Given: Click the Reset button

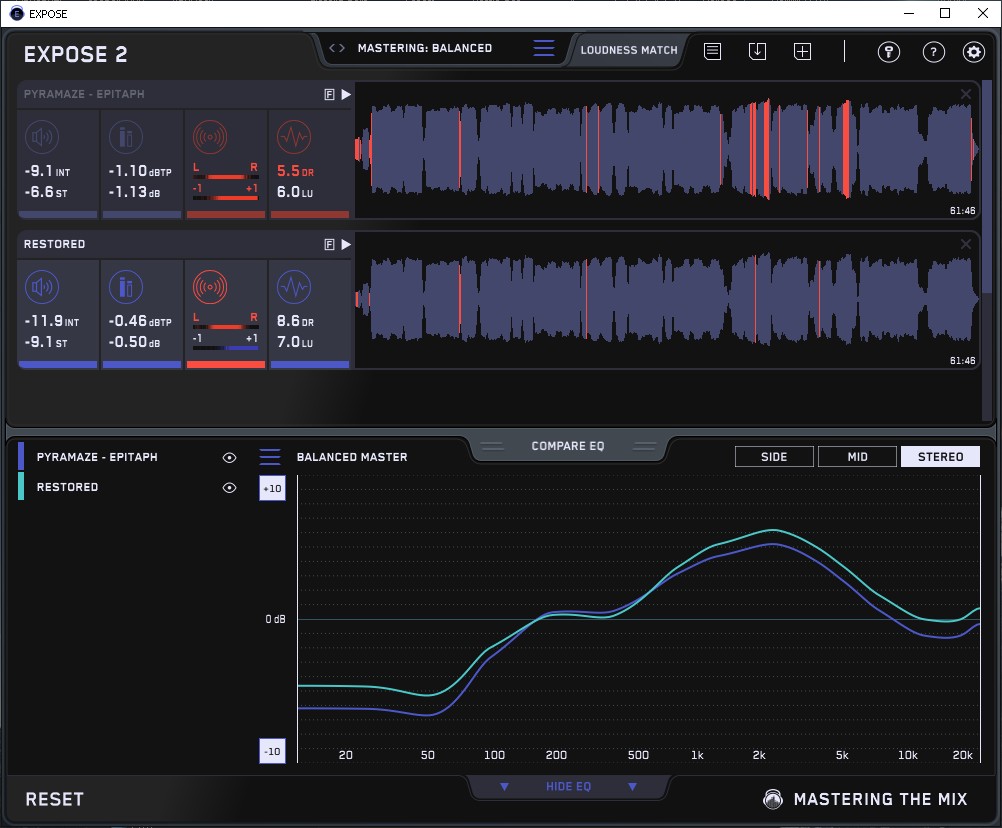Looking at the screenshot, I should tap(55, 799).
